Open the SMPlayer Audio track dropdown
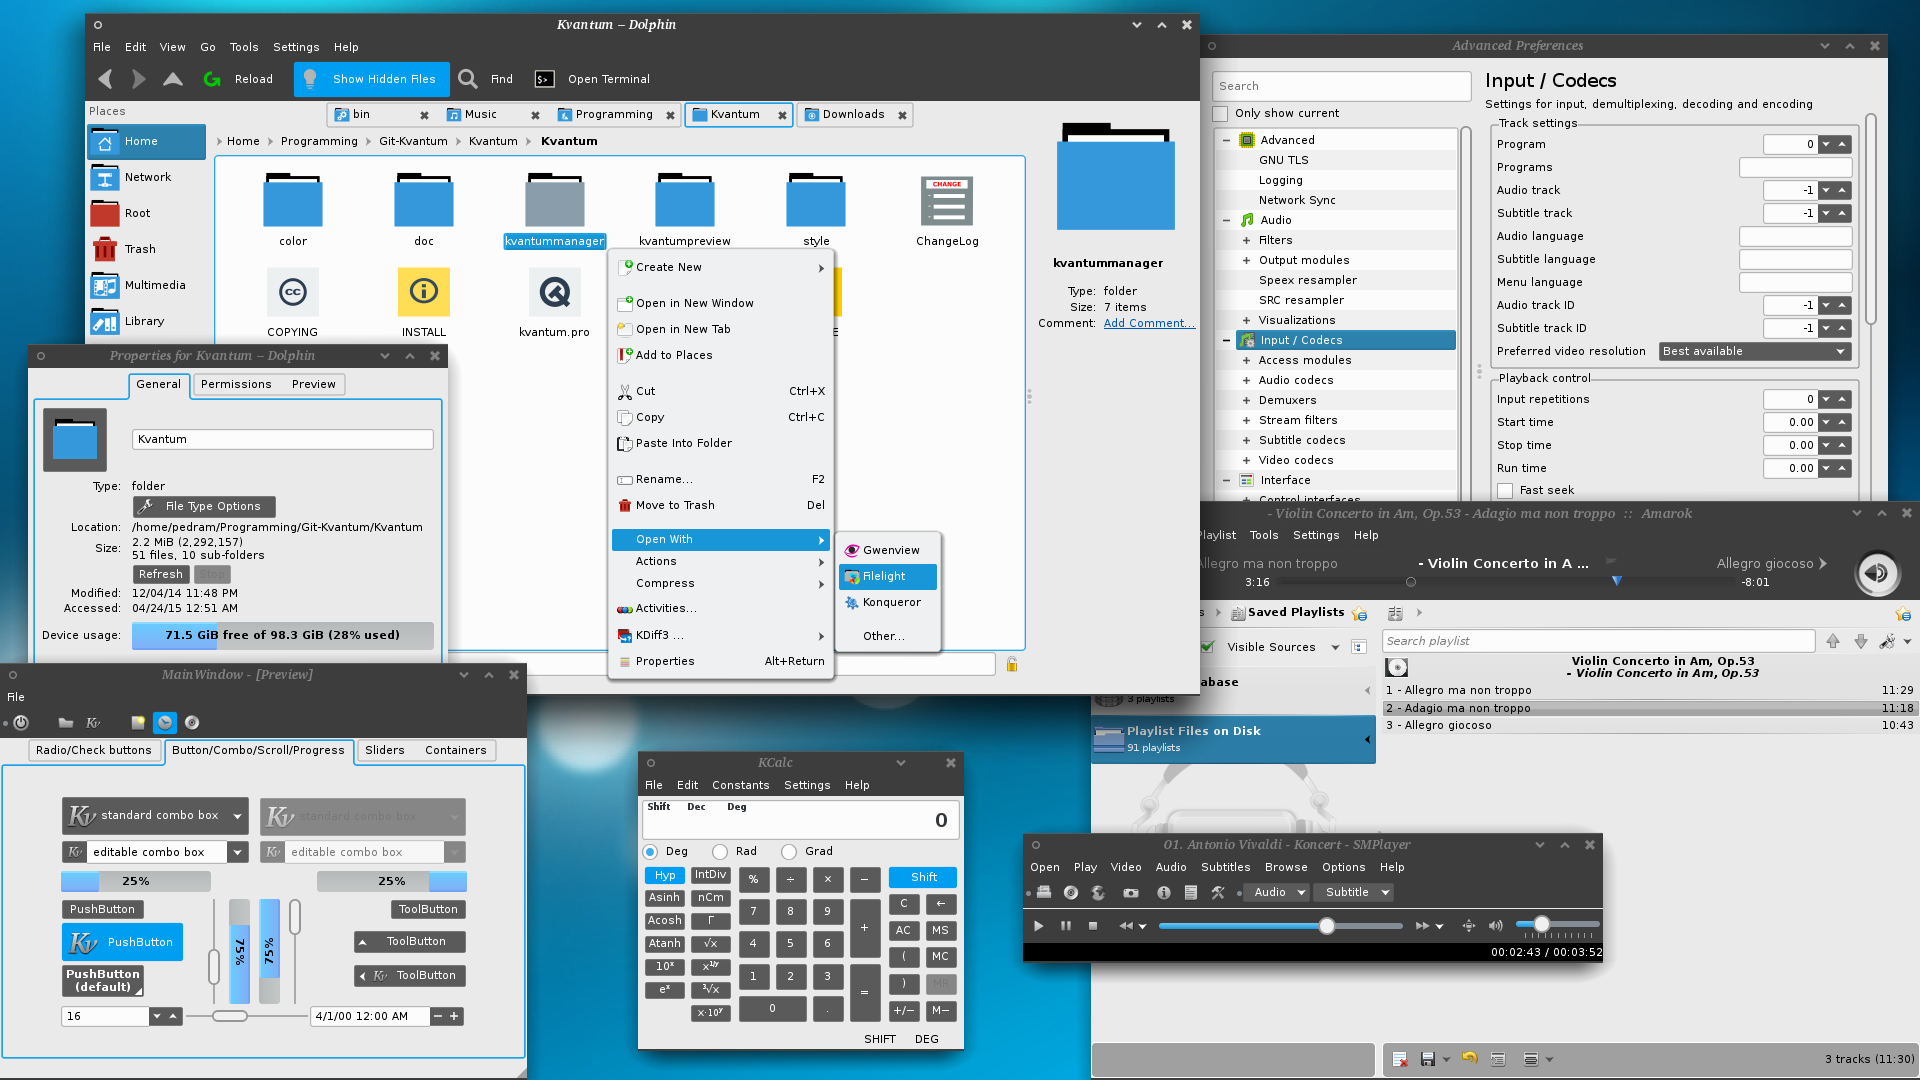 click(x=1276, y=892)
